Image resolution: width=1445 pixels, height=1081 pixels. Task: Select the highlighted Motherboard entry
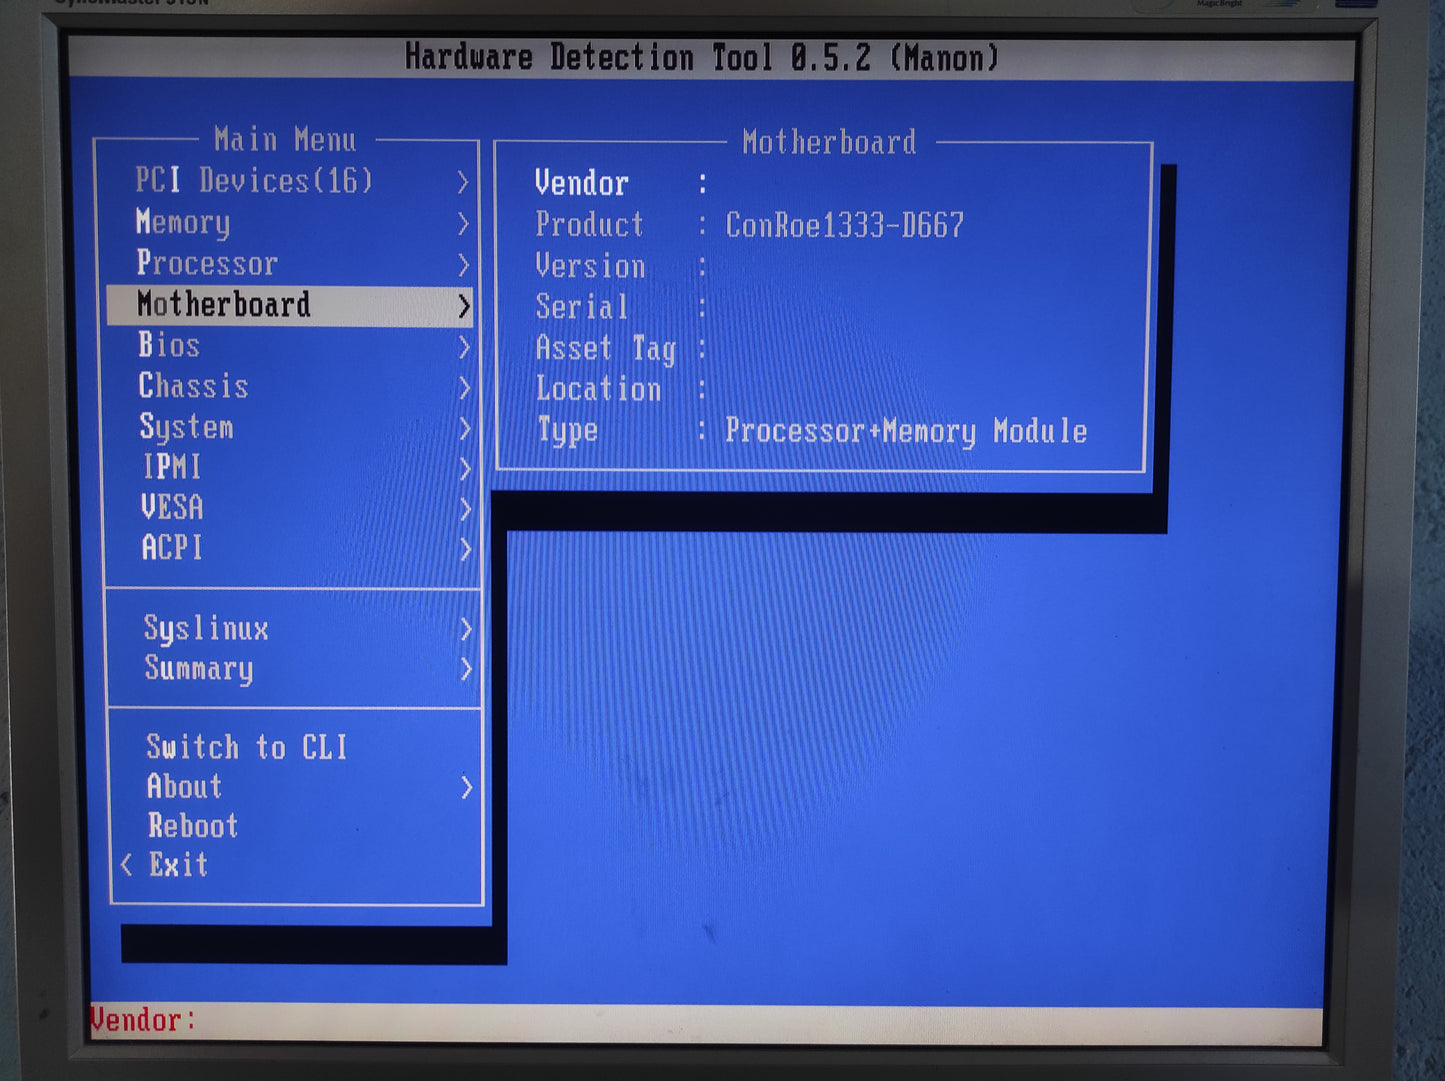pos(224,305)
